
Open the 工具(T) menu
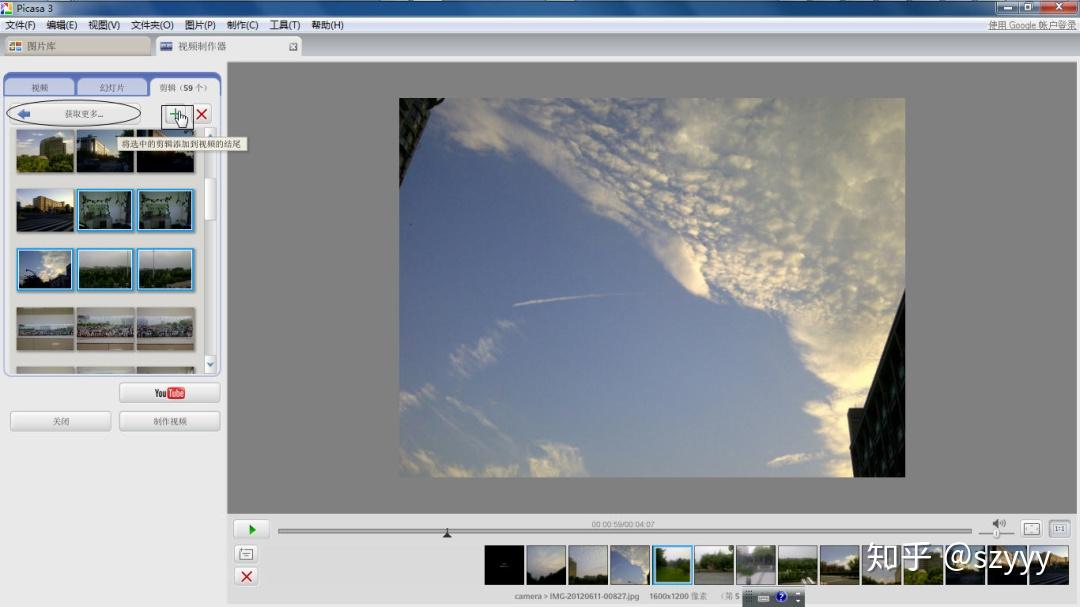coord(284,25)
